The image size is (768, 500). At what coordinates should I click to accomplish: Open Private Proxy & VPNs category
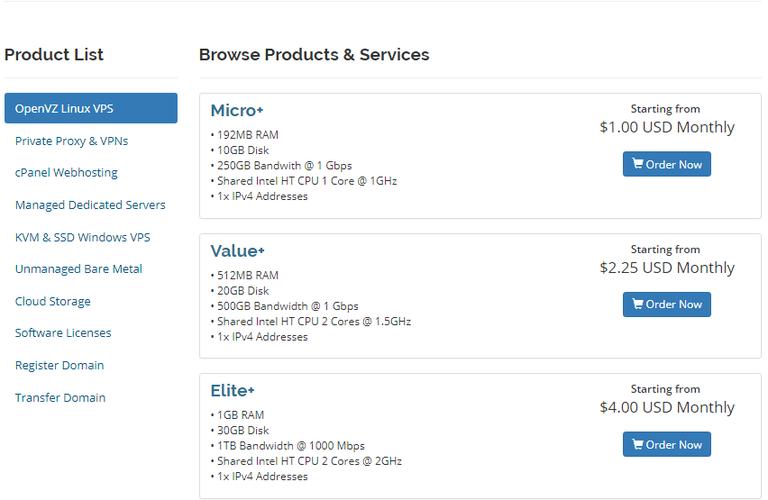[71, 141]
